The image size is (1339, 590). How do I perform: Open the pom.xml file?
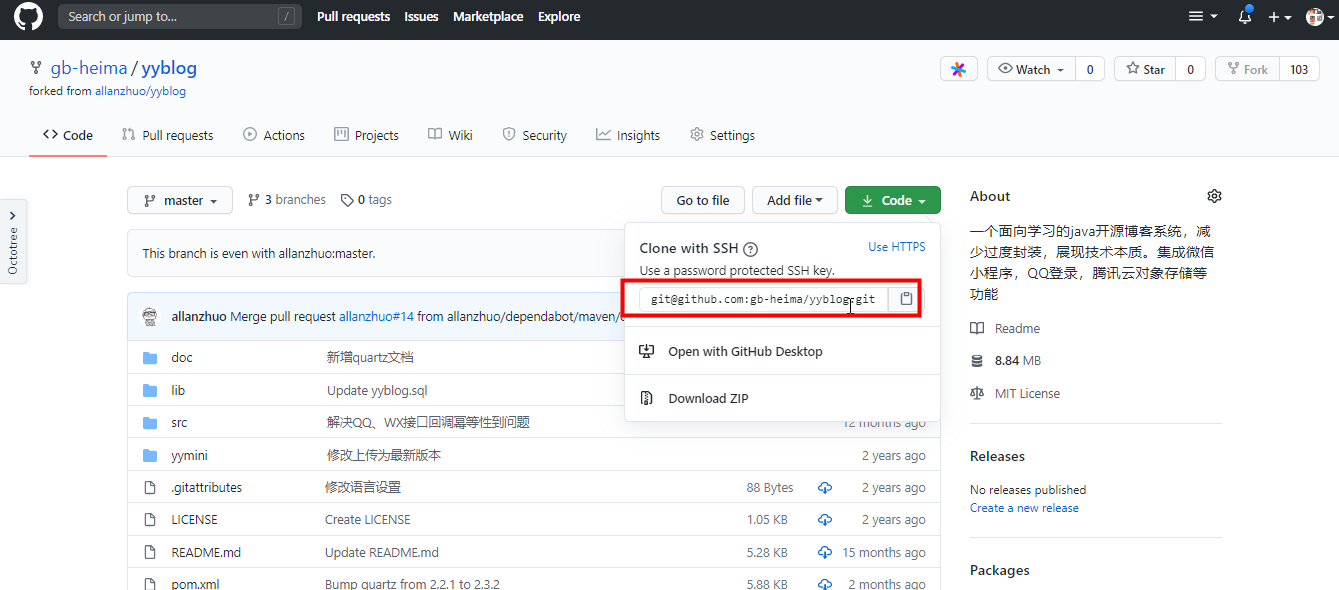tap(195, 584)
